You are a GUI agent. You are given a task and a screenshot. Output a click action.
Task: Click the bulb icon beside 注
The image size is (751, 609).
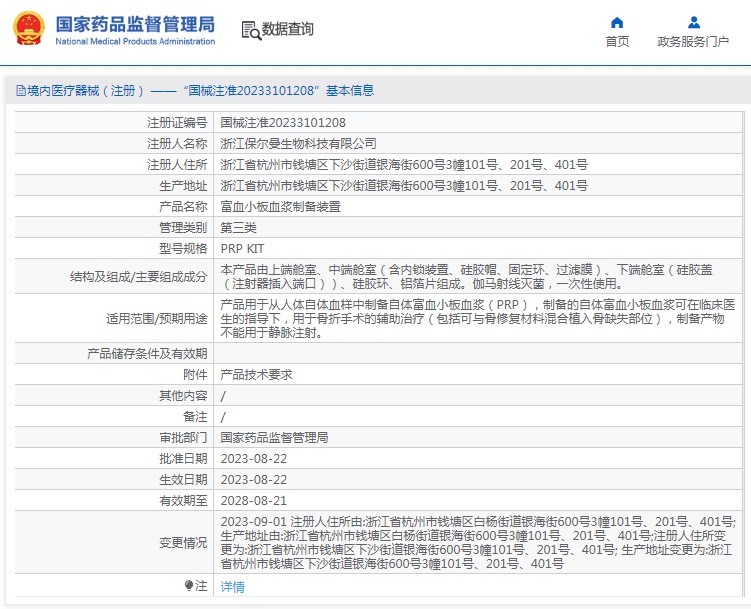tap(189, 586)
